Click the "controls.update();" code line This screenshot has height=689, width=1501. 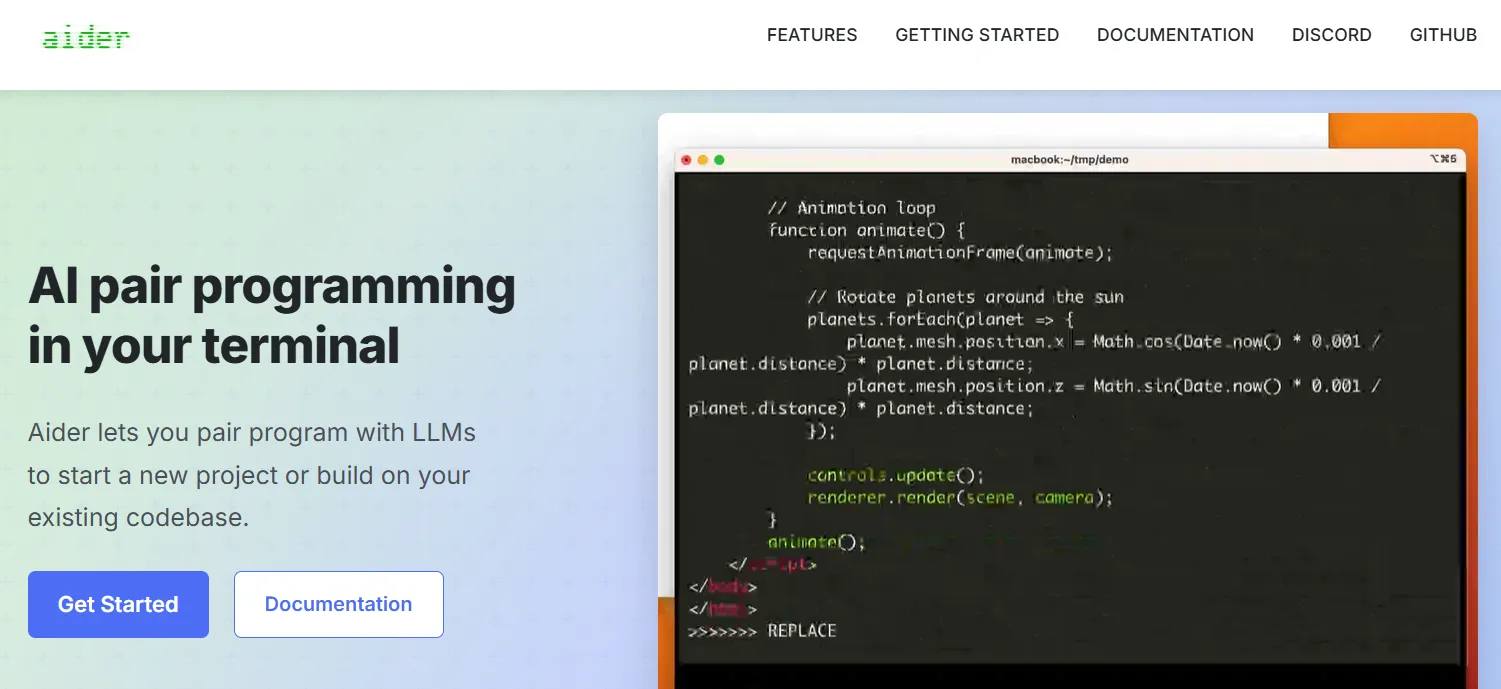[x=896, y=475]
